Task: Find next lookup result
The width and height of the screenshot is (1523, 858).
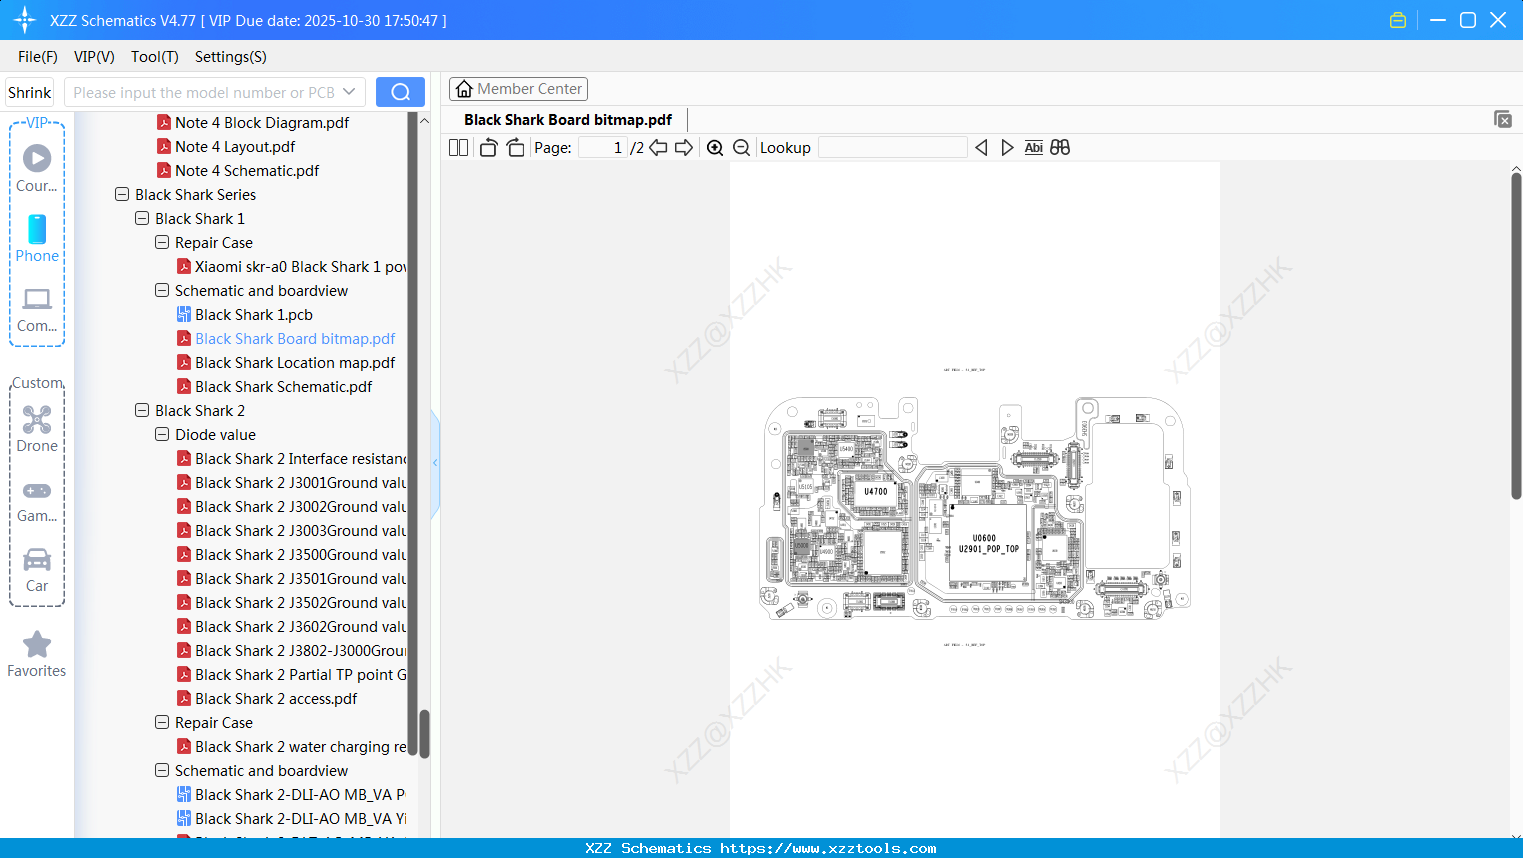Action: 1007,147
